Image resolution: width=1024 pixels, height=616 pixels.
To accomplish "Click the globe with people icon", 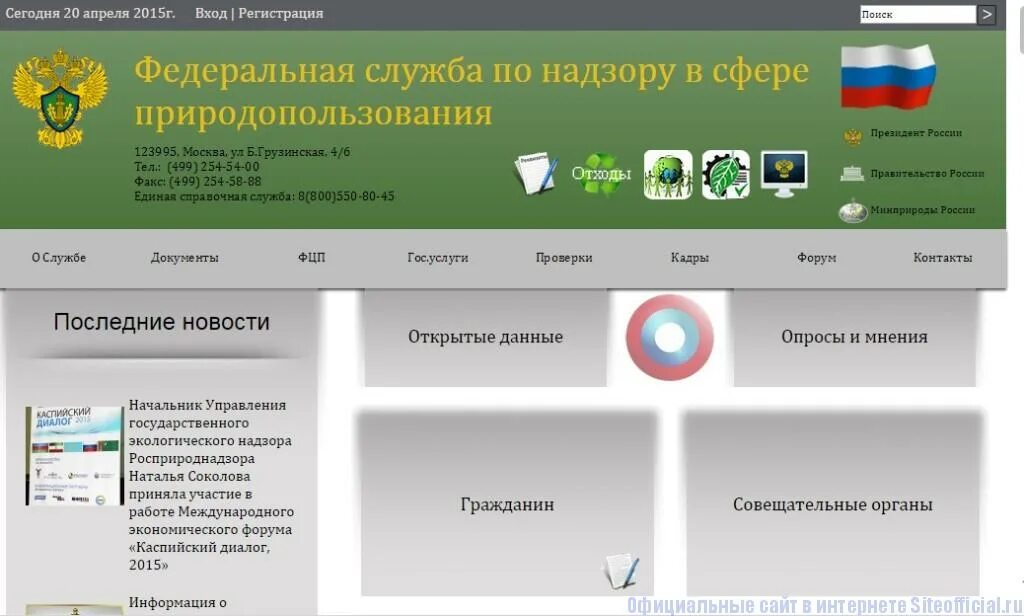I will (667, 174).
